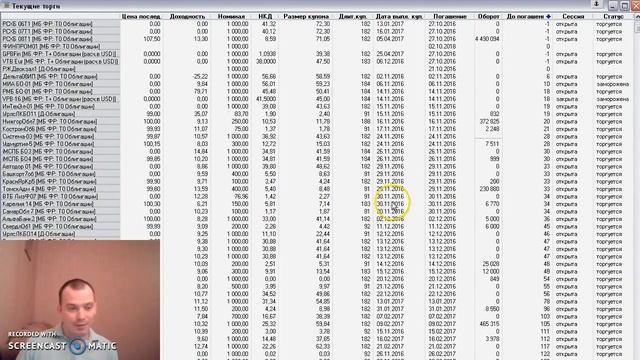Select the ИроslЛКБО14 Д-Облигации row
The height and width of the screenshot is (360, 640).
pos(60,234)
